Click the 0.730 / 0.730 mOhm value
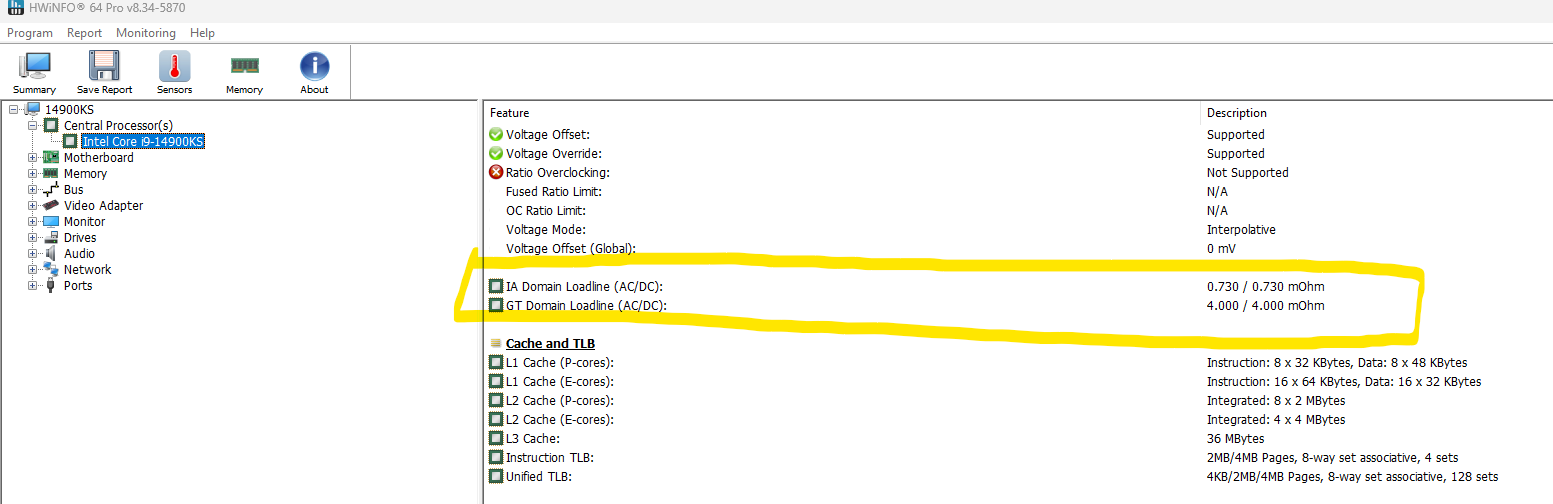Viewport: 1553px width, 504px height. click(1265, 286)
